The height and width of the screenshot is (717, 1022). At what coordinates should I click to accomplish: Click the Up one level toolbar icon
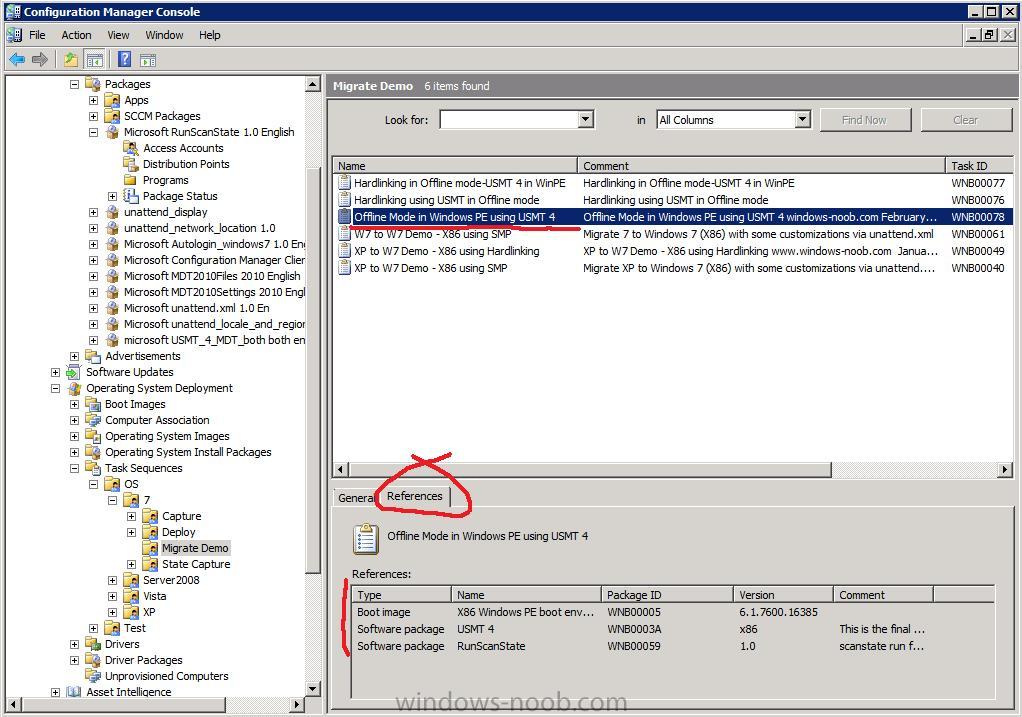(70, 60)
